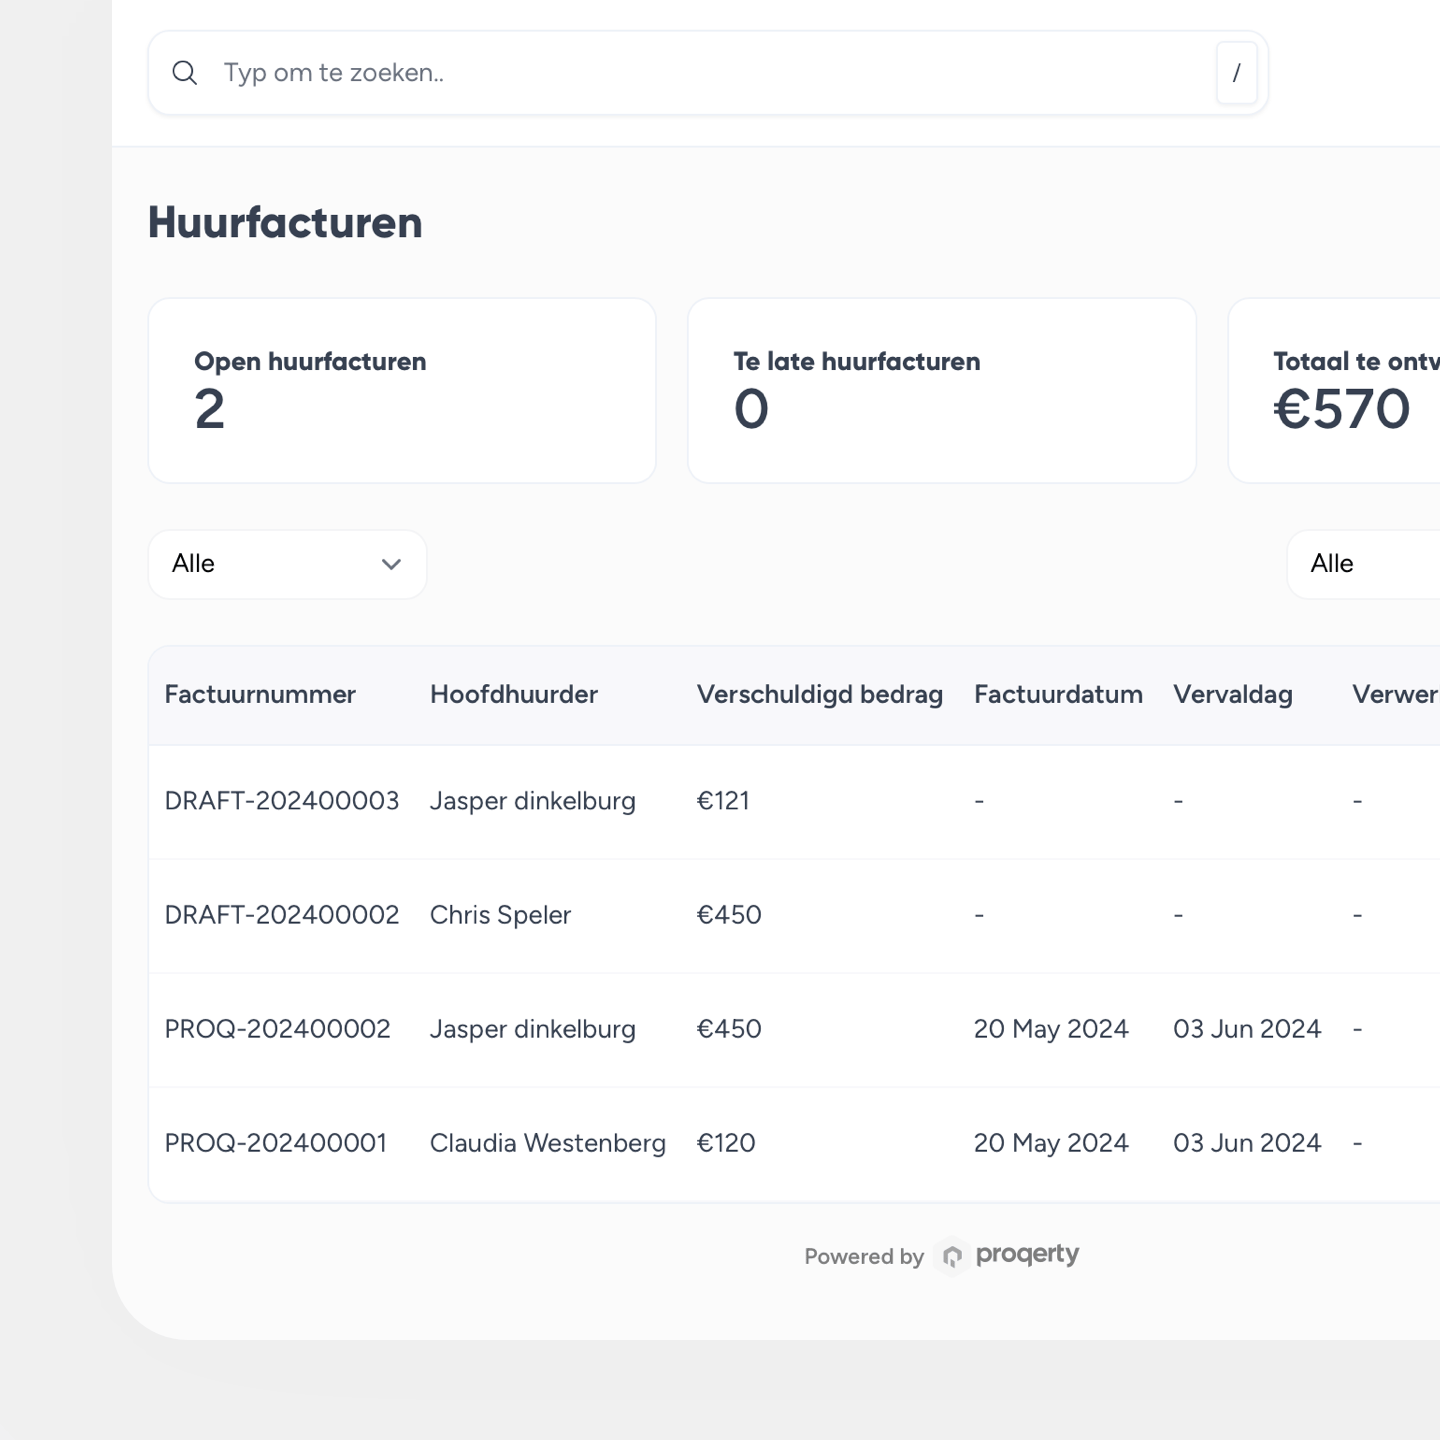
Task: Click the €570 total amount card
Action: [x=1334, y=391]
